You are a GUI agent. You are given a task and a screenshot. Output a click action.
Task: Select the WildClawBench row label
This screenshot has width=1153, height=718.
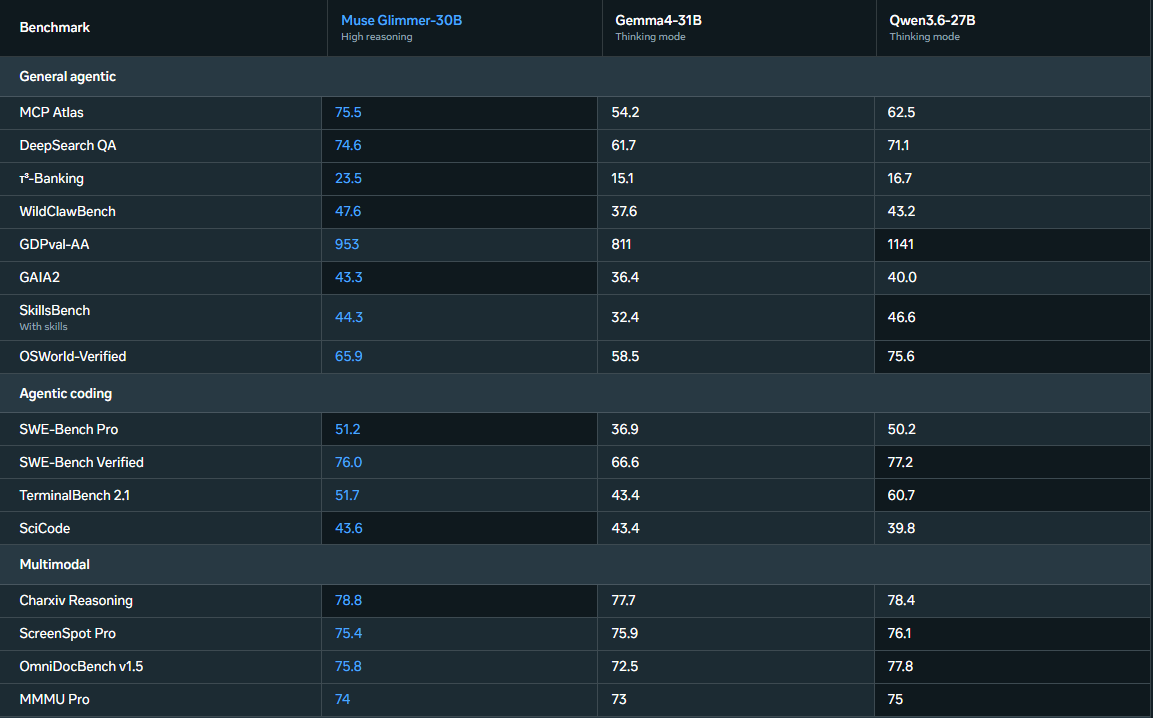tap(68, 211)
